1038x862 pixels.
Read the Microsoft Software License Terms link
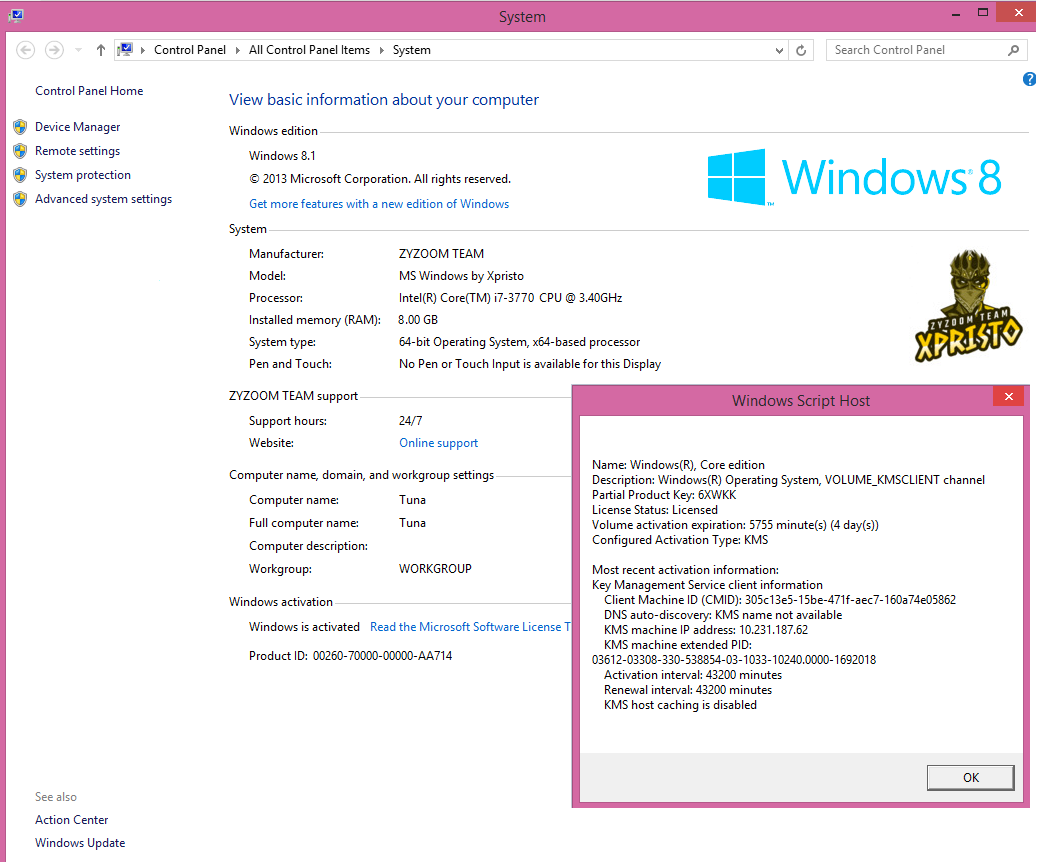click(x=470, y=627)
